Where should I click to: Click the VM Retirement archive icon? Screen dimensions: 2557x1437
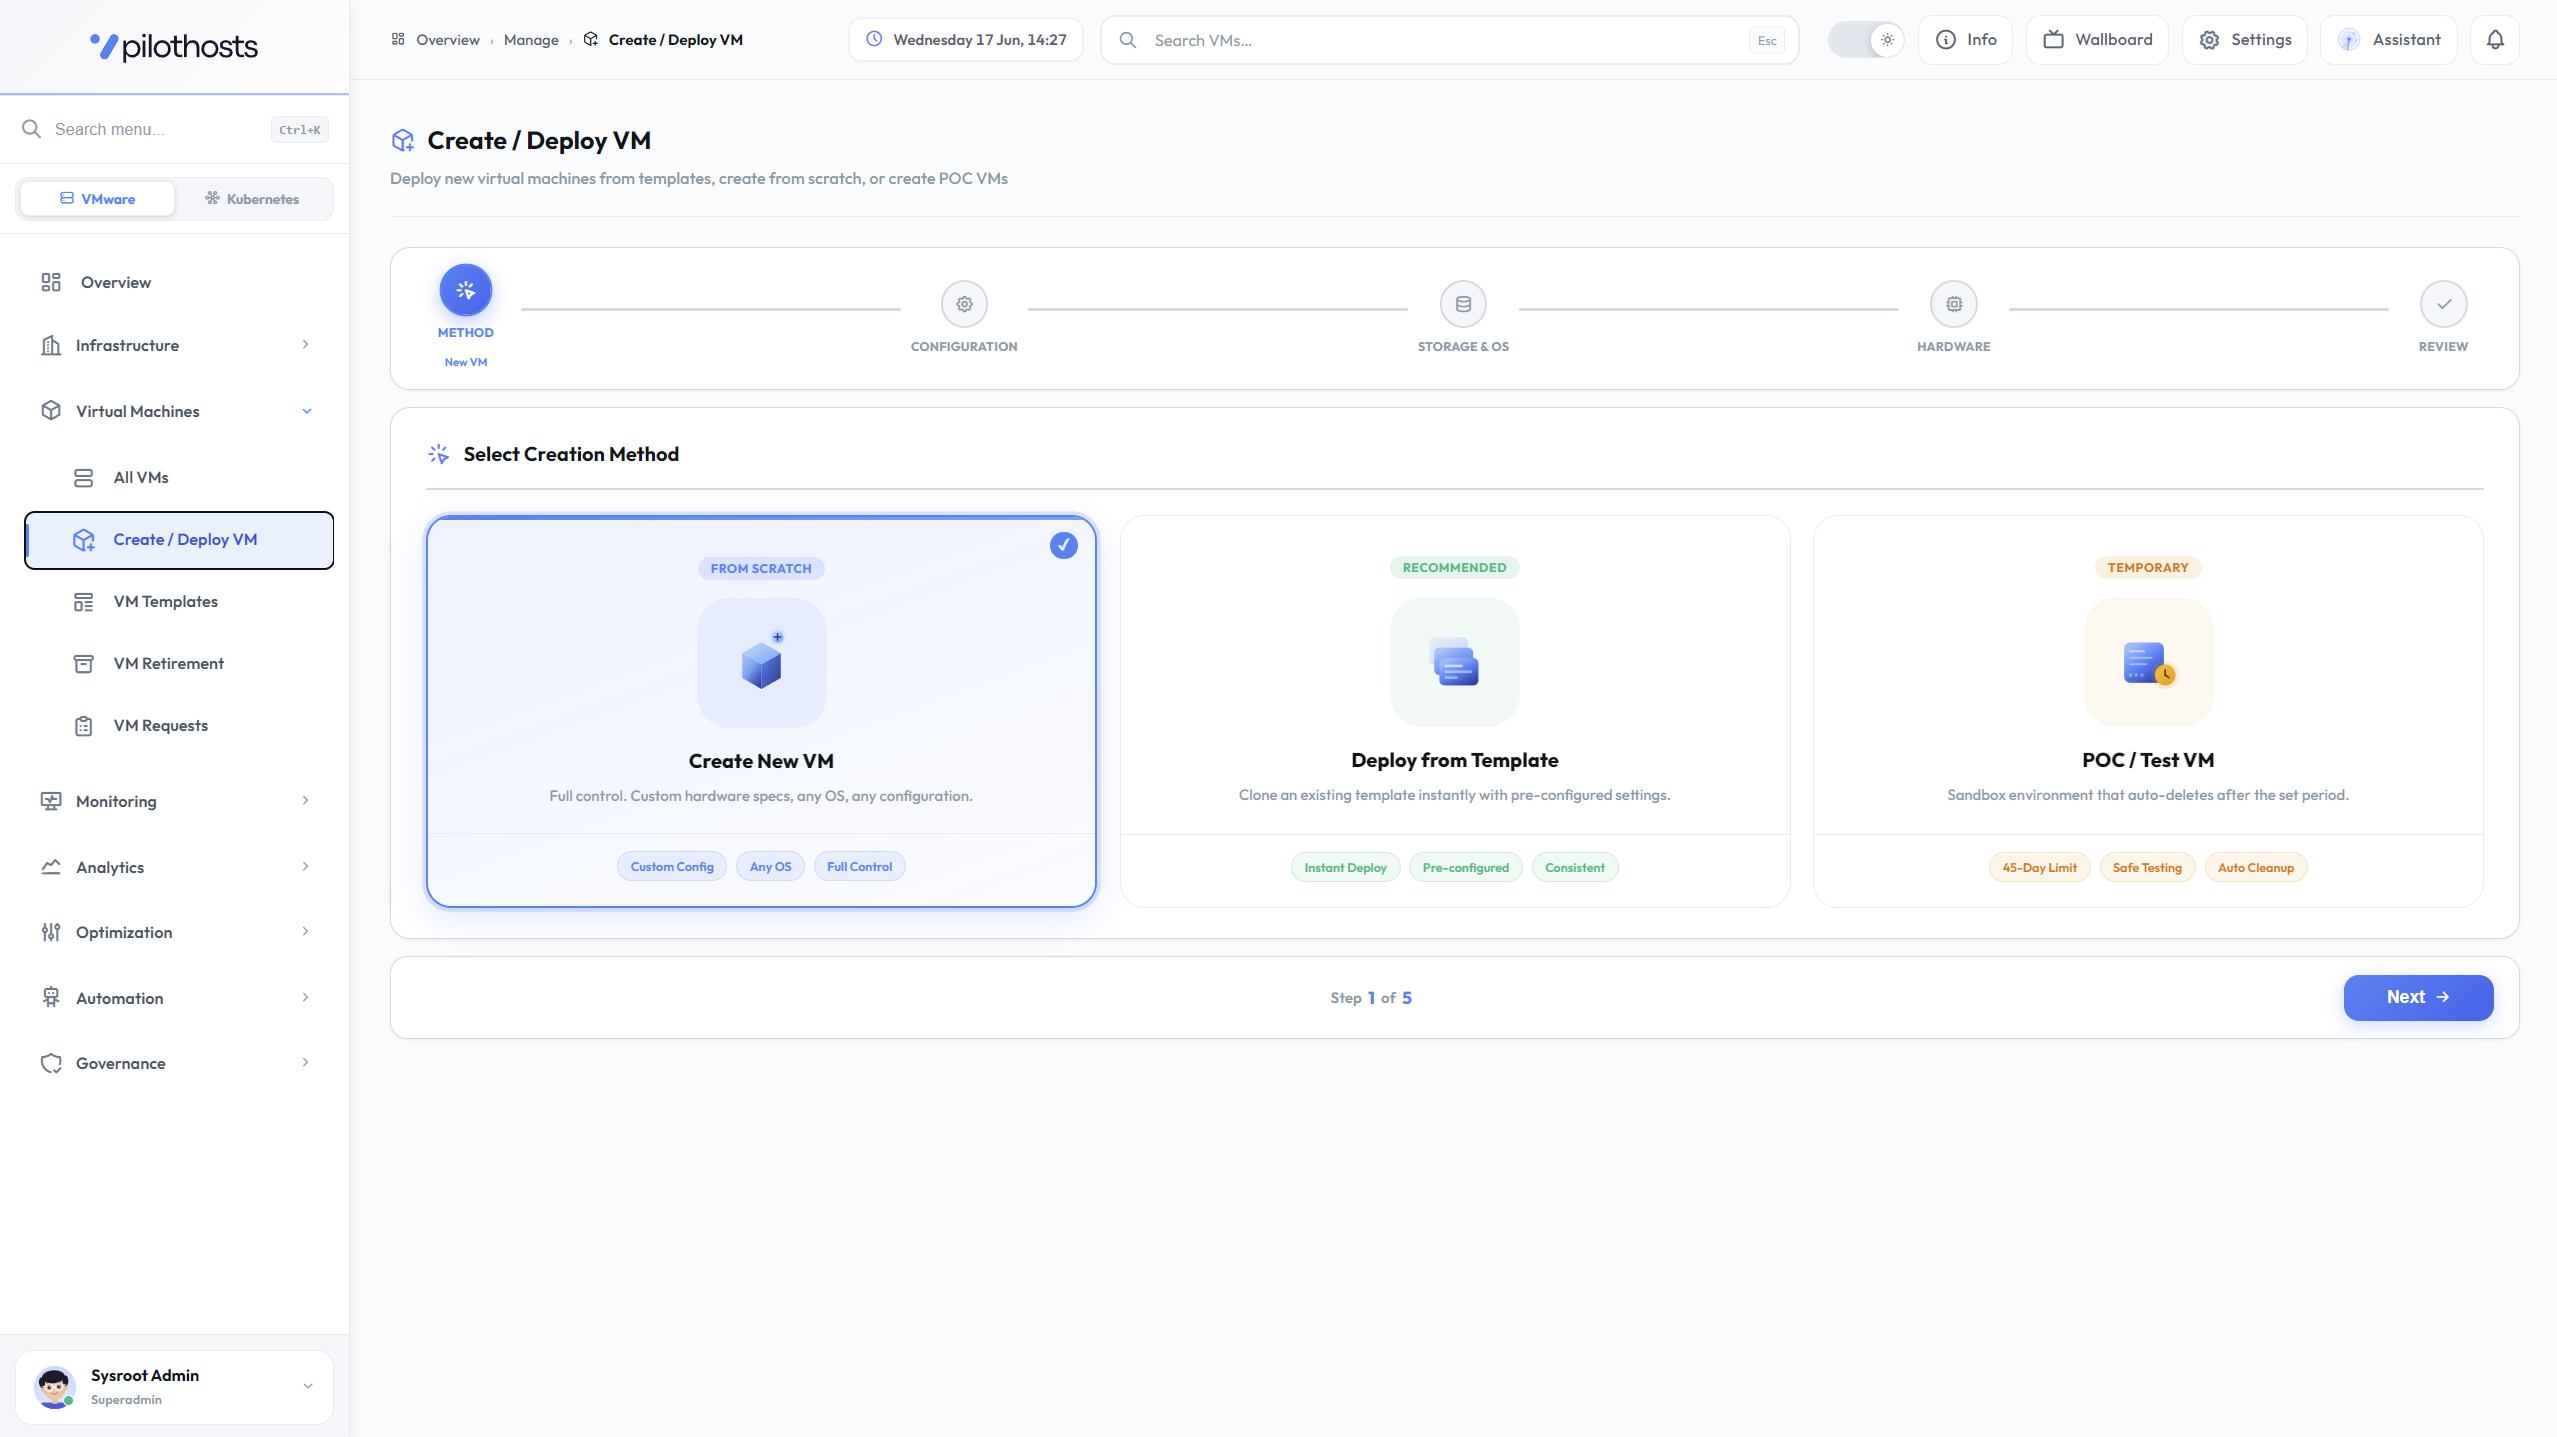tap(84, 663)
